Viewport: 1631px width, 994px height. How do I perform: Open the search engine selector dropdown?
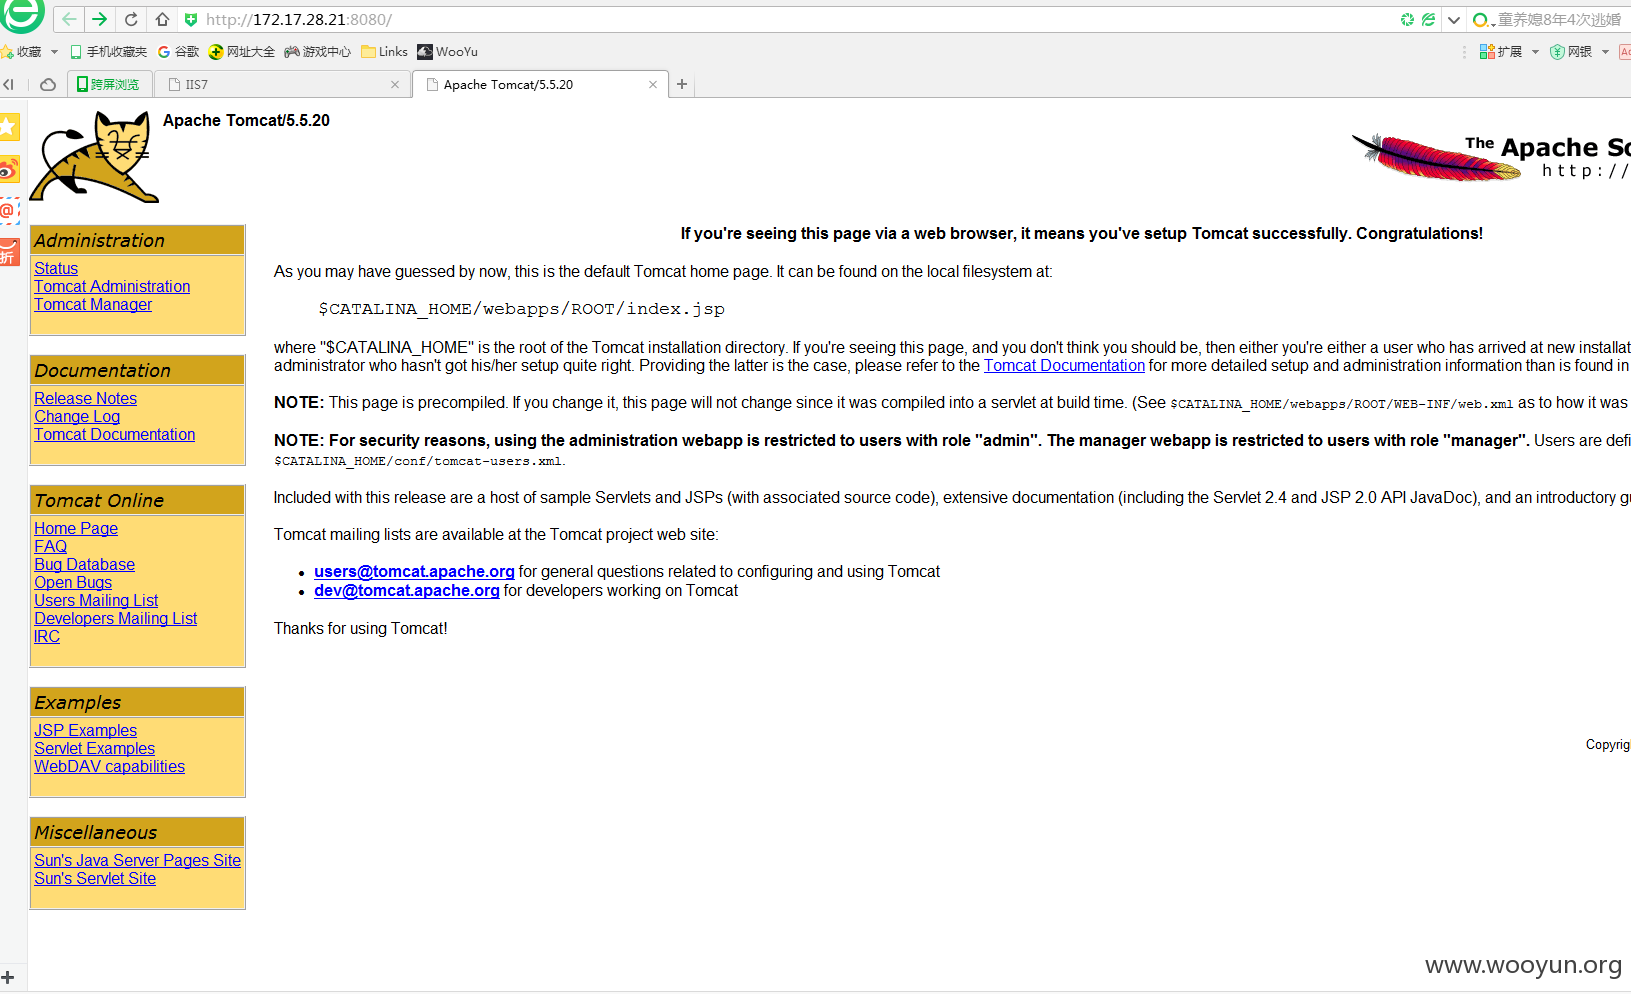click(1483, 20)
